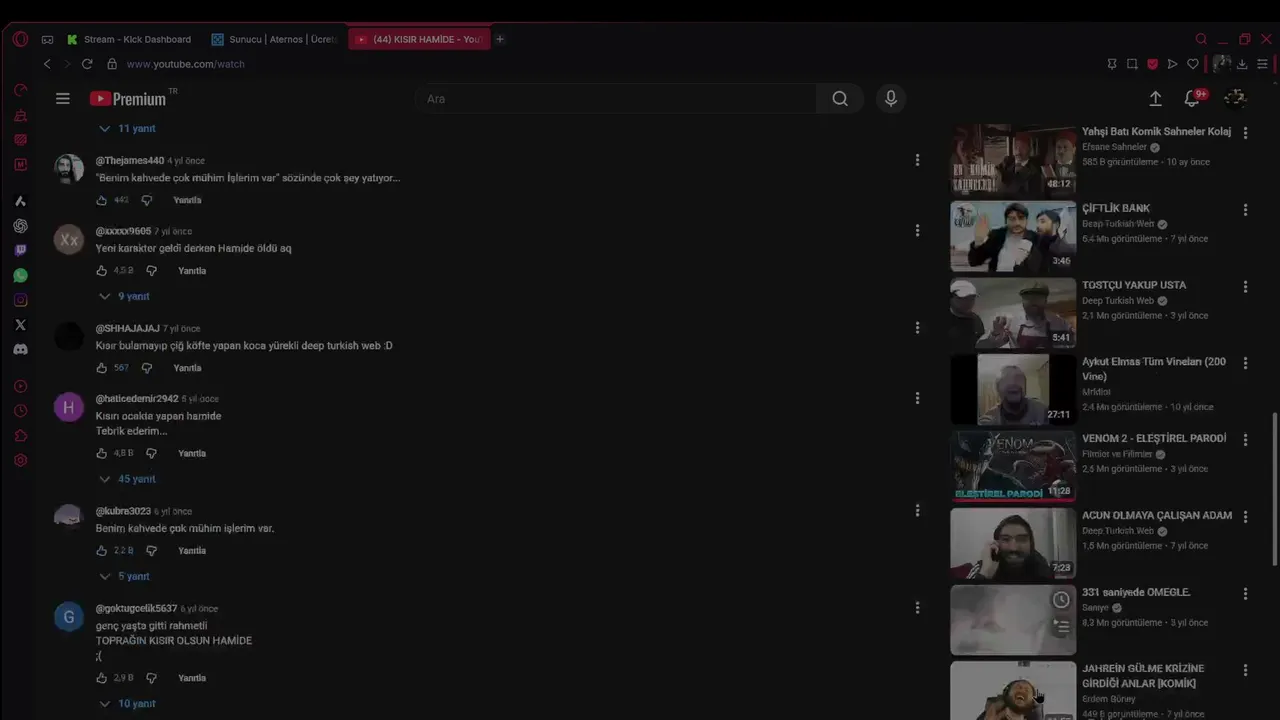
Task: Open WhatsApp in the Opera sidebar
Action: [x=20, y=275]
